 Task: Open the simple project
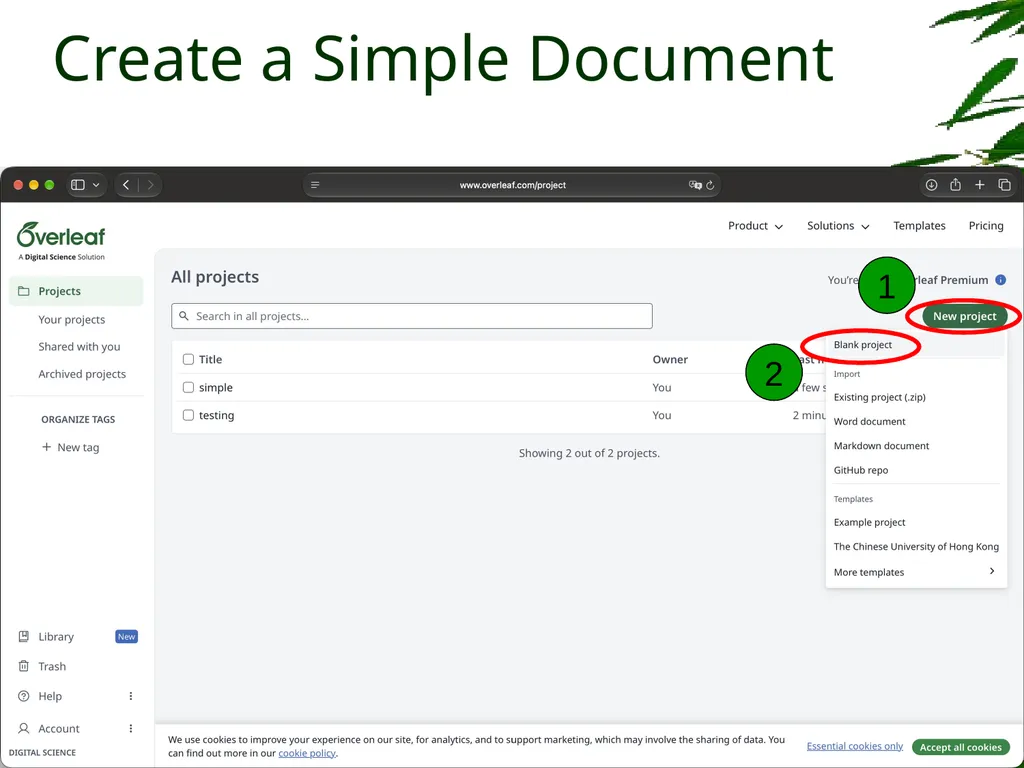point(216,387)
